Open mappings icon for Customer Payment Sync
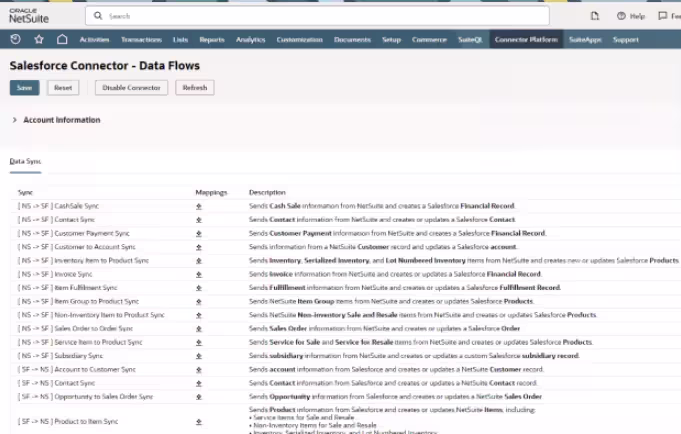 pos(199,233)
